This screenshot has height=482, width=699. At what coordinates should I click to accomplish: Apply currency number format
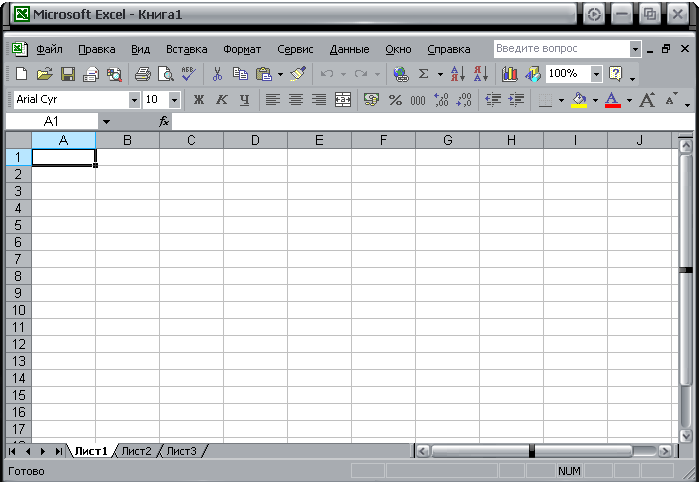pos(371,100)
